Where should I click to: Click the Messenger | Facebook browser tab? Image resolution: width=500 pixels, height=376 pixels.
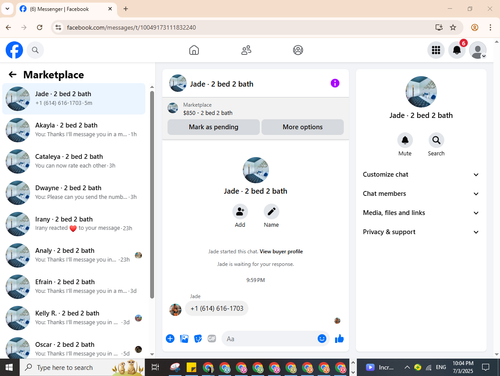click(x=66, y=9)
